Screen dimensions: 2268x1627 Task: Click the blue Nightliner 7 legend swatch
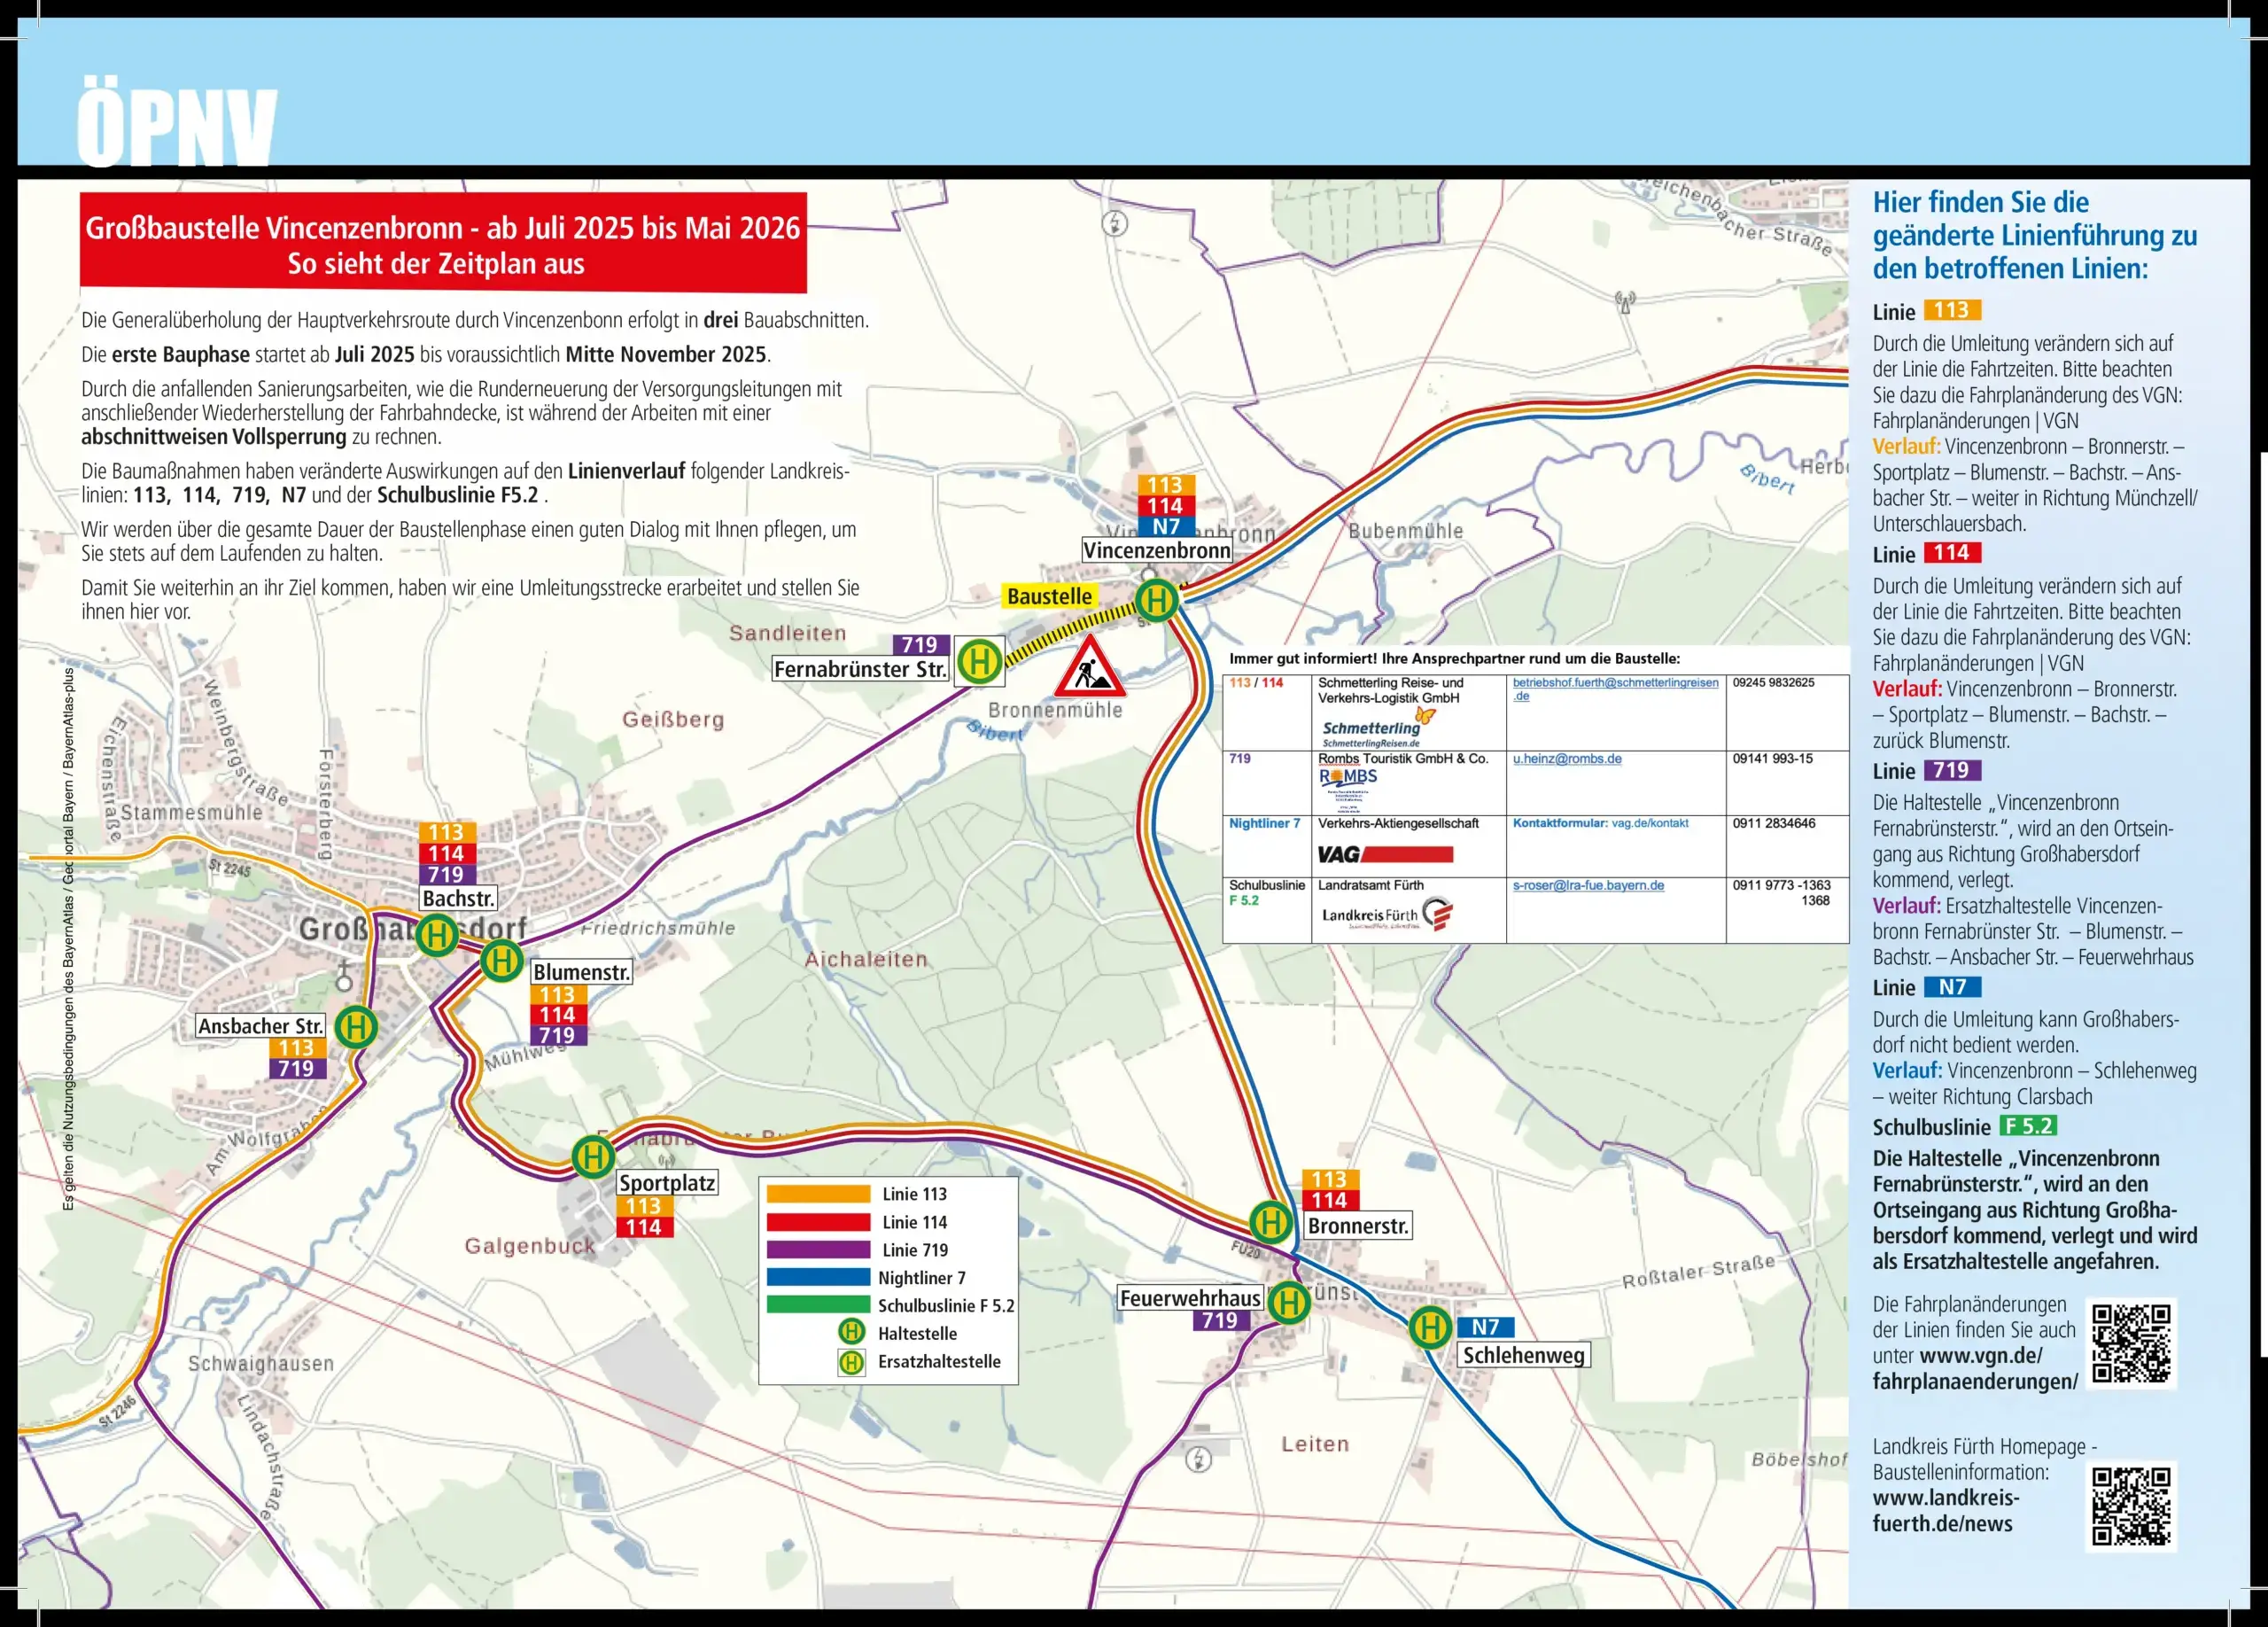(x=818, y=1277)
